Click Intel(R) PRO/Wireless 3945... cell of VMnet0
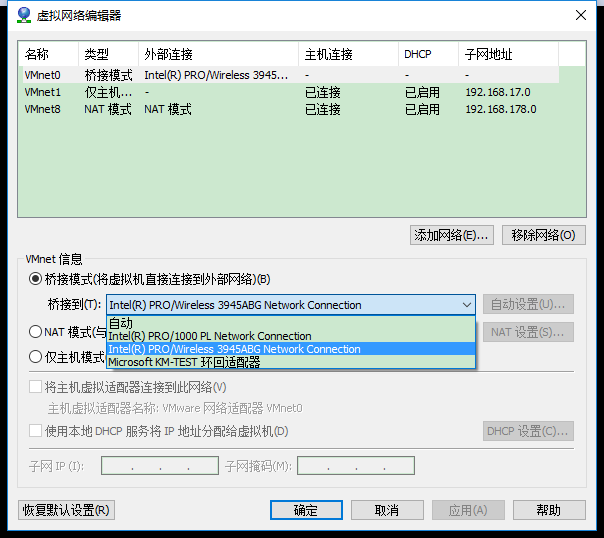 216,75
